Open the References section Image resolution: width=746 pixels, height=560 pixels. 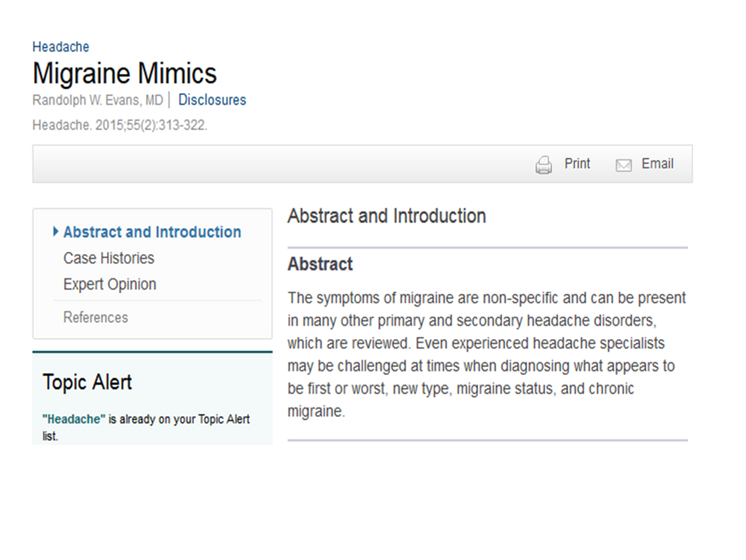pyautogui.click(x=96, y=317)
